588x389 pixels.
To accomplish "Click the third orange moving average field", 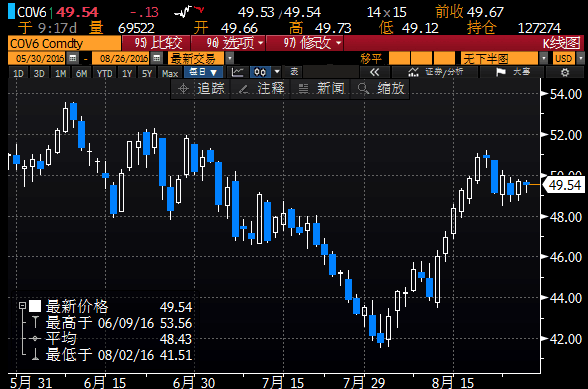I will point(444,58).
